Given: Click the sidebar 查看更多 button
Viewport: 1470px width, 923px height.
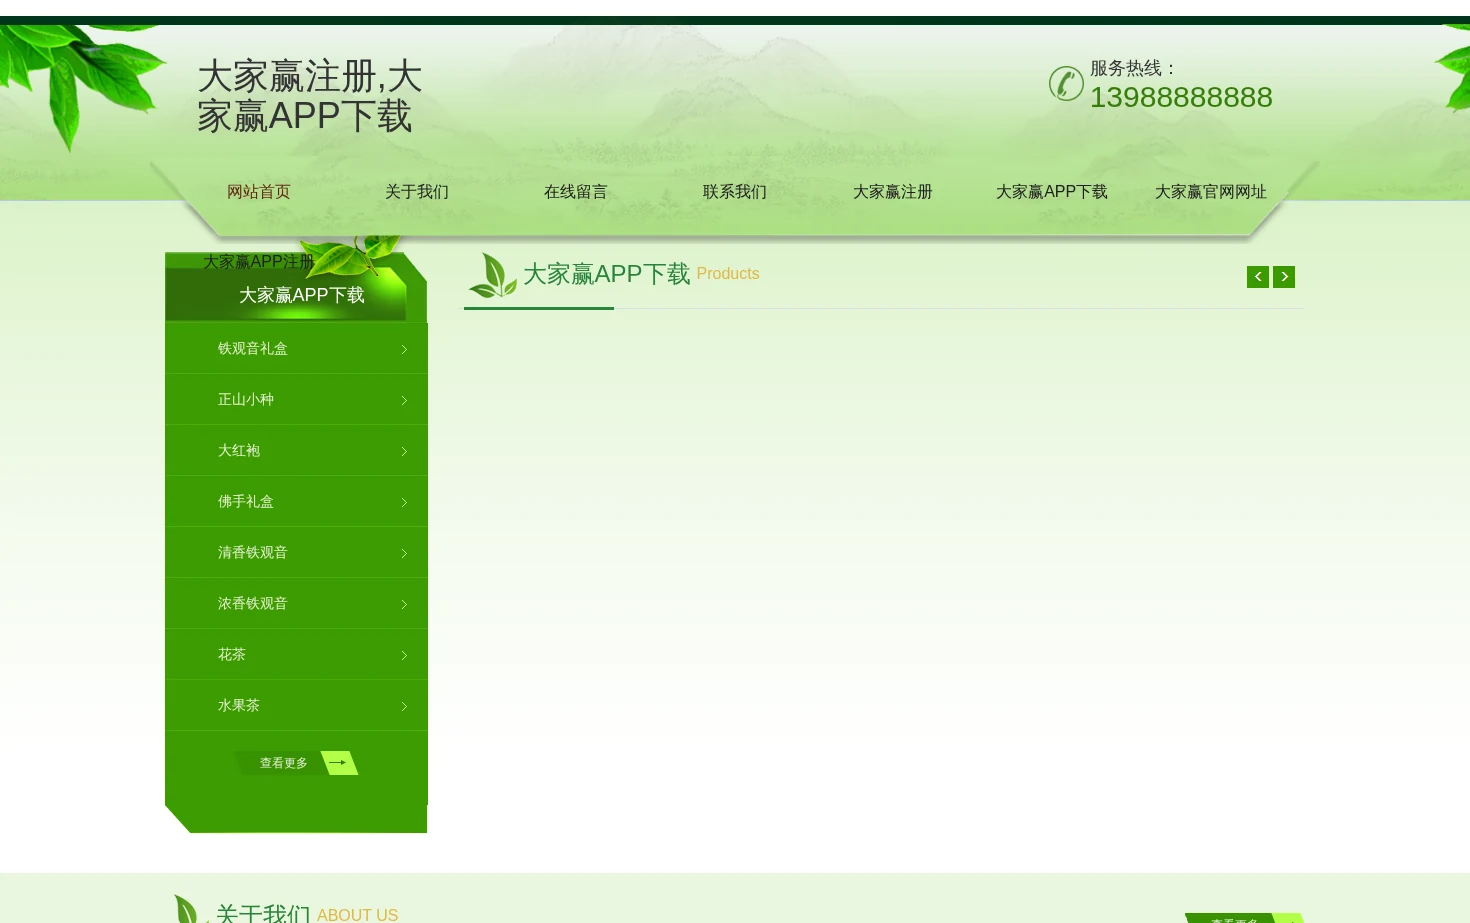Looking at the screenshot, I should pos(296,763).
